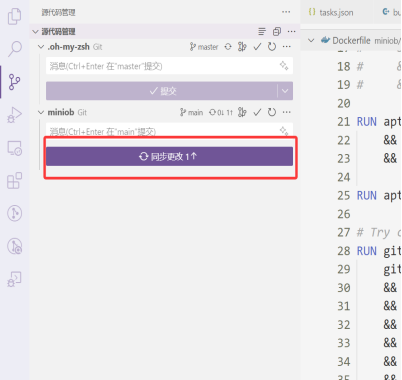Open more actions for .oh-my-zsh repository
Image resolution: width=402 pixels, height=380 pixels.
coord(287,47)
